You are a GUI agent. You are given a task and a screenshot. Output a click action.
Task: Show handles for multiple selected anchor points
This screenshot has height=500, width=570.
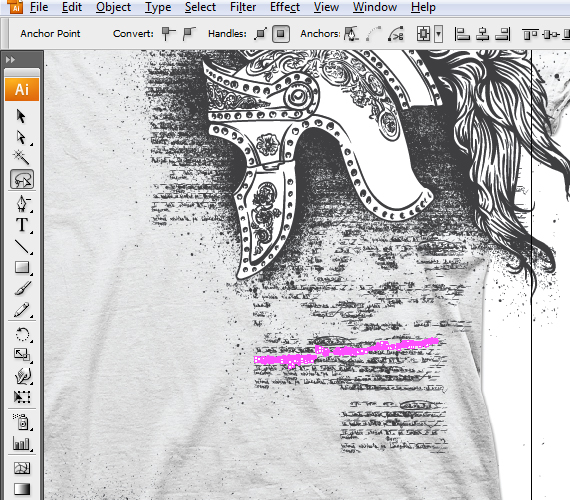pyautogui.click(x=260, y=34)
